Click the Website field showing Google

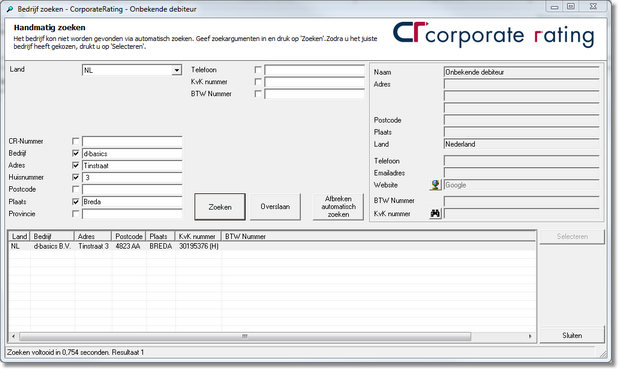(521, 185)
